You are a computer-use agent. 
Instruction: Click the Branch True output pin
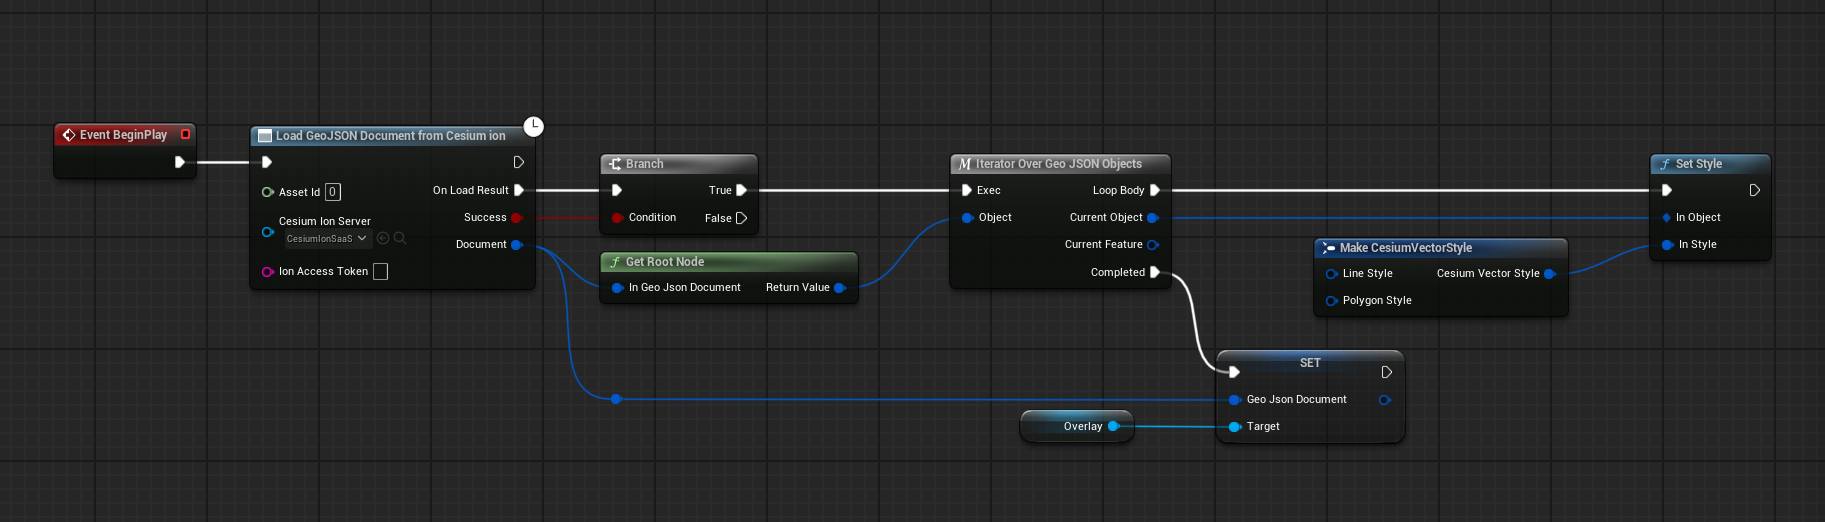(741, 190)
